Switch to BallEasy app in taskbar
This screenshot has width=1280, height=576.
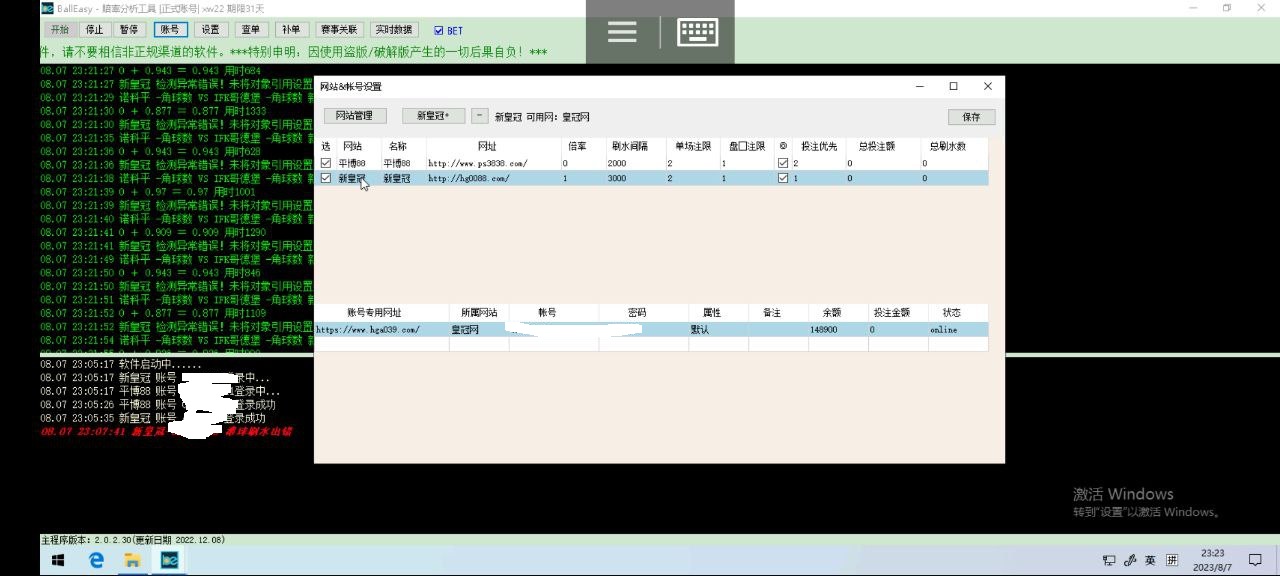tap(169, 561)
